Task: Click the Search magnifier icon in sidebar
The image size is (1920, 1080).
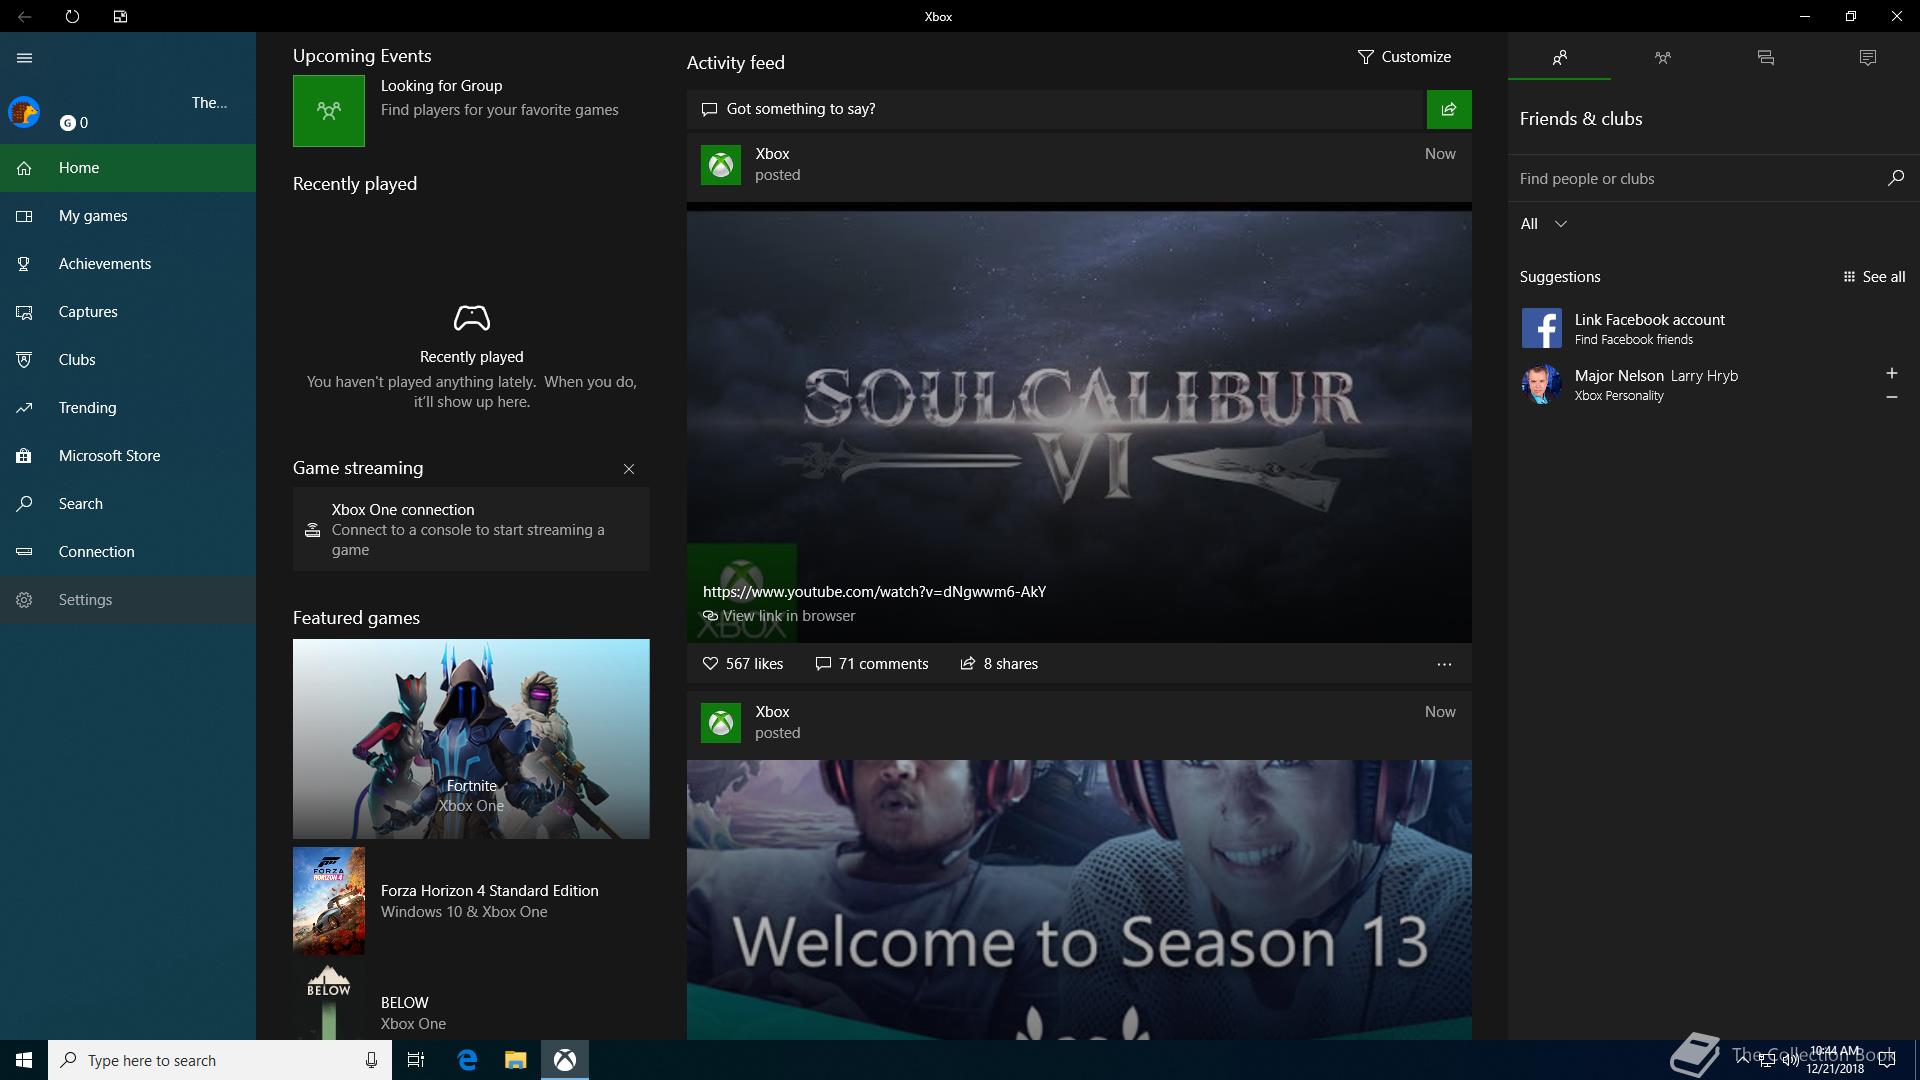Action: 24,504
